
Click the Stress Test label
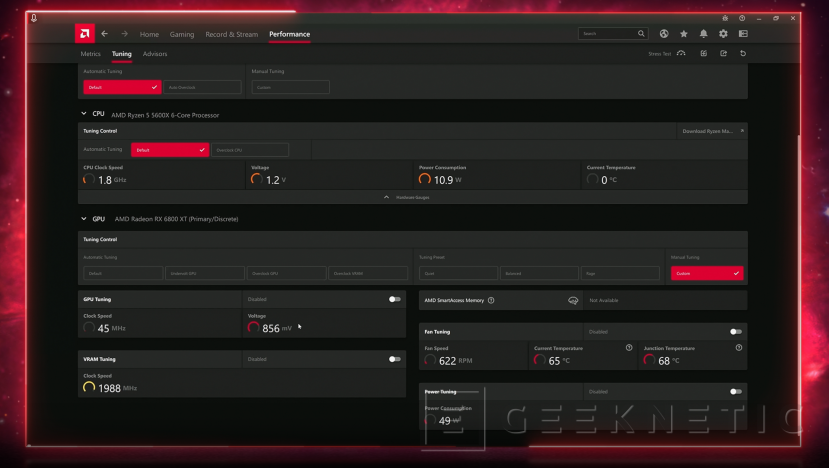[x=659, y=54]
